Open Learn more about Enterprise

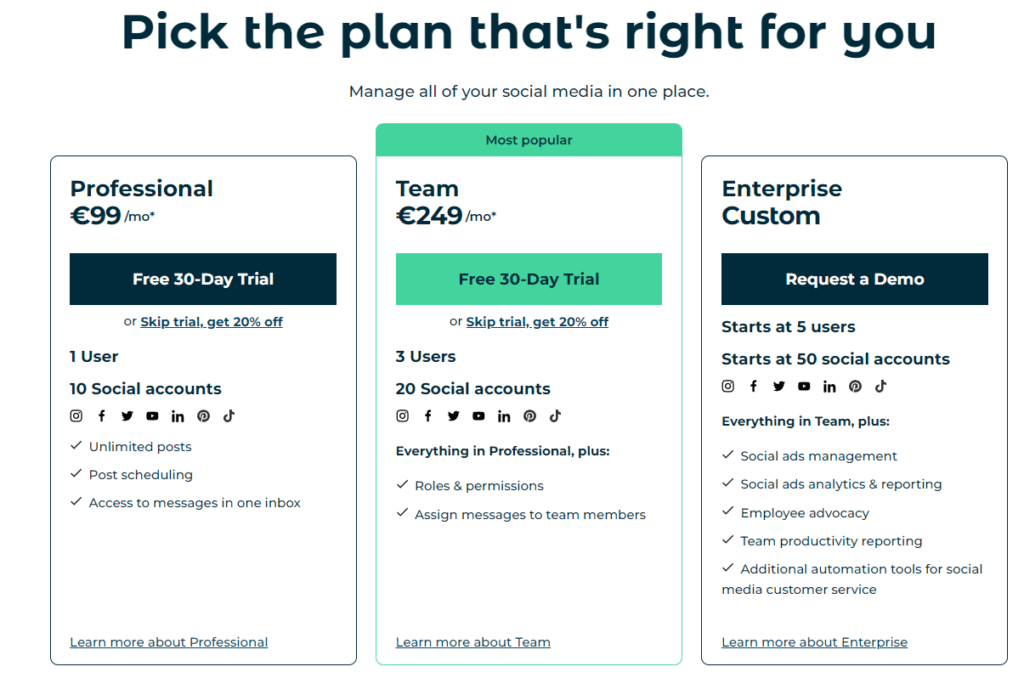815,642
